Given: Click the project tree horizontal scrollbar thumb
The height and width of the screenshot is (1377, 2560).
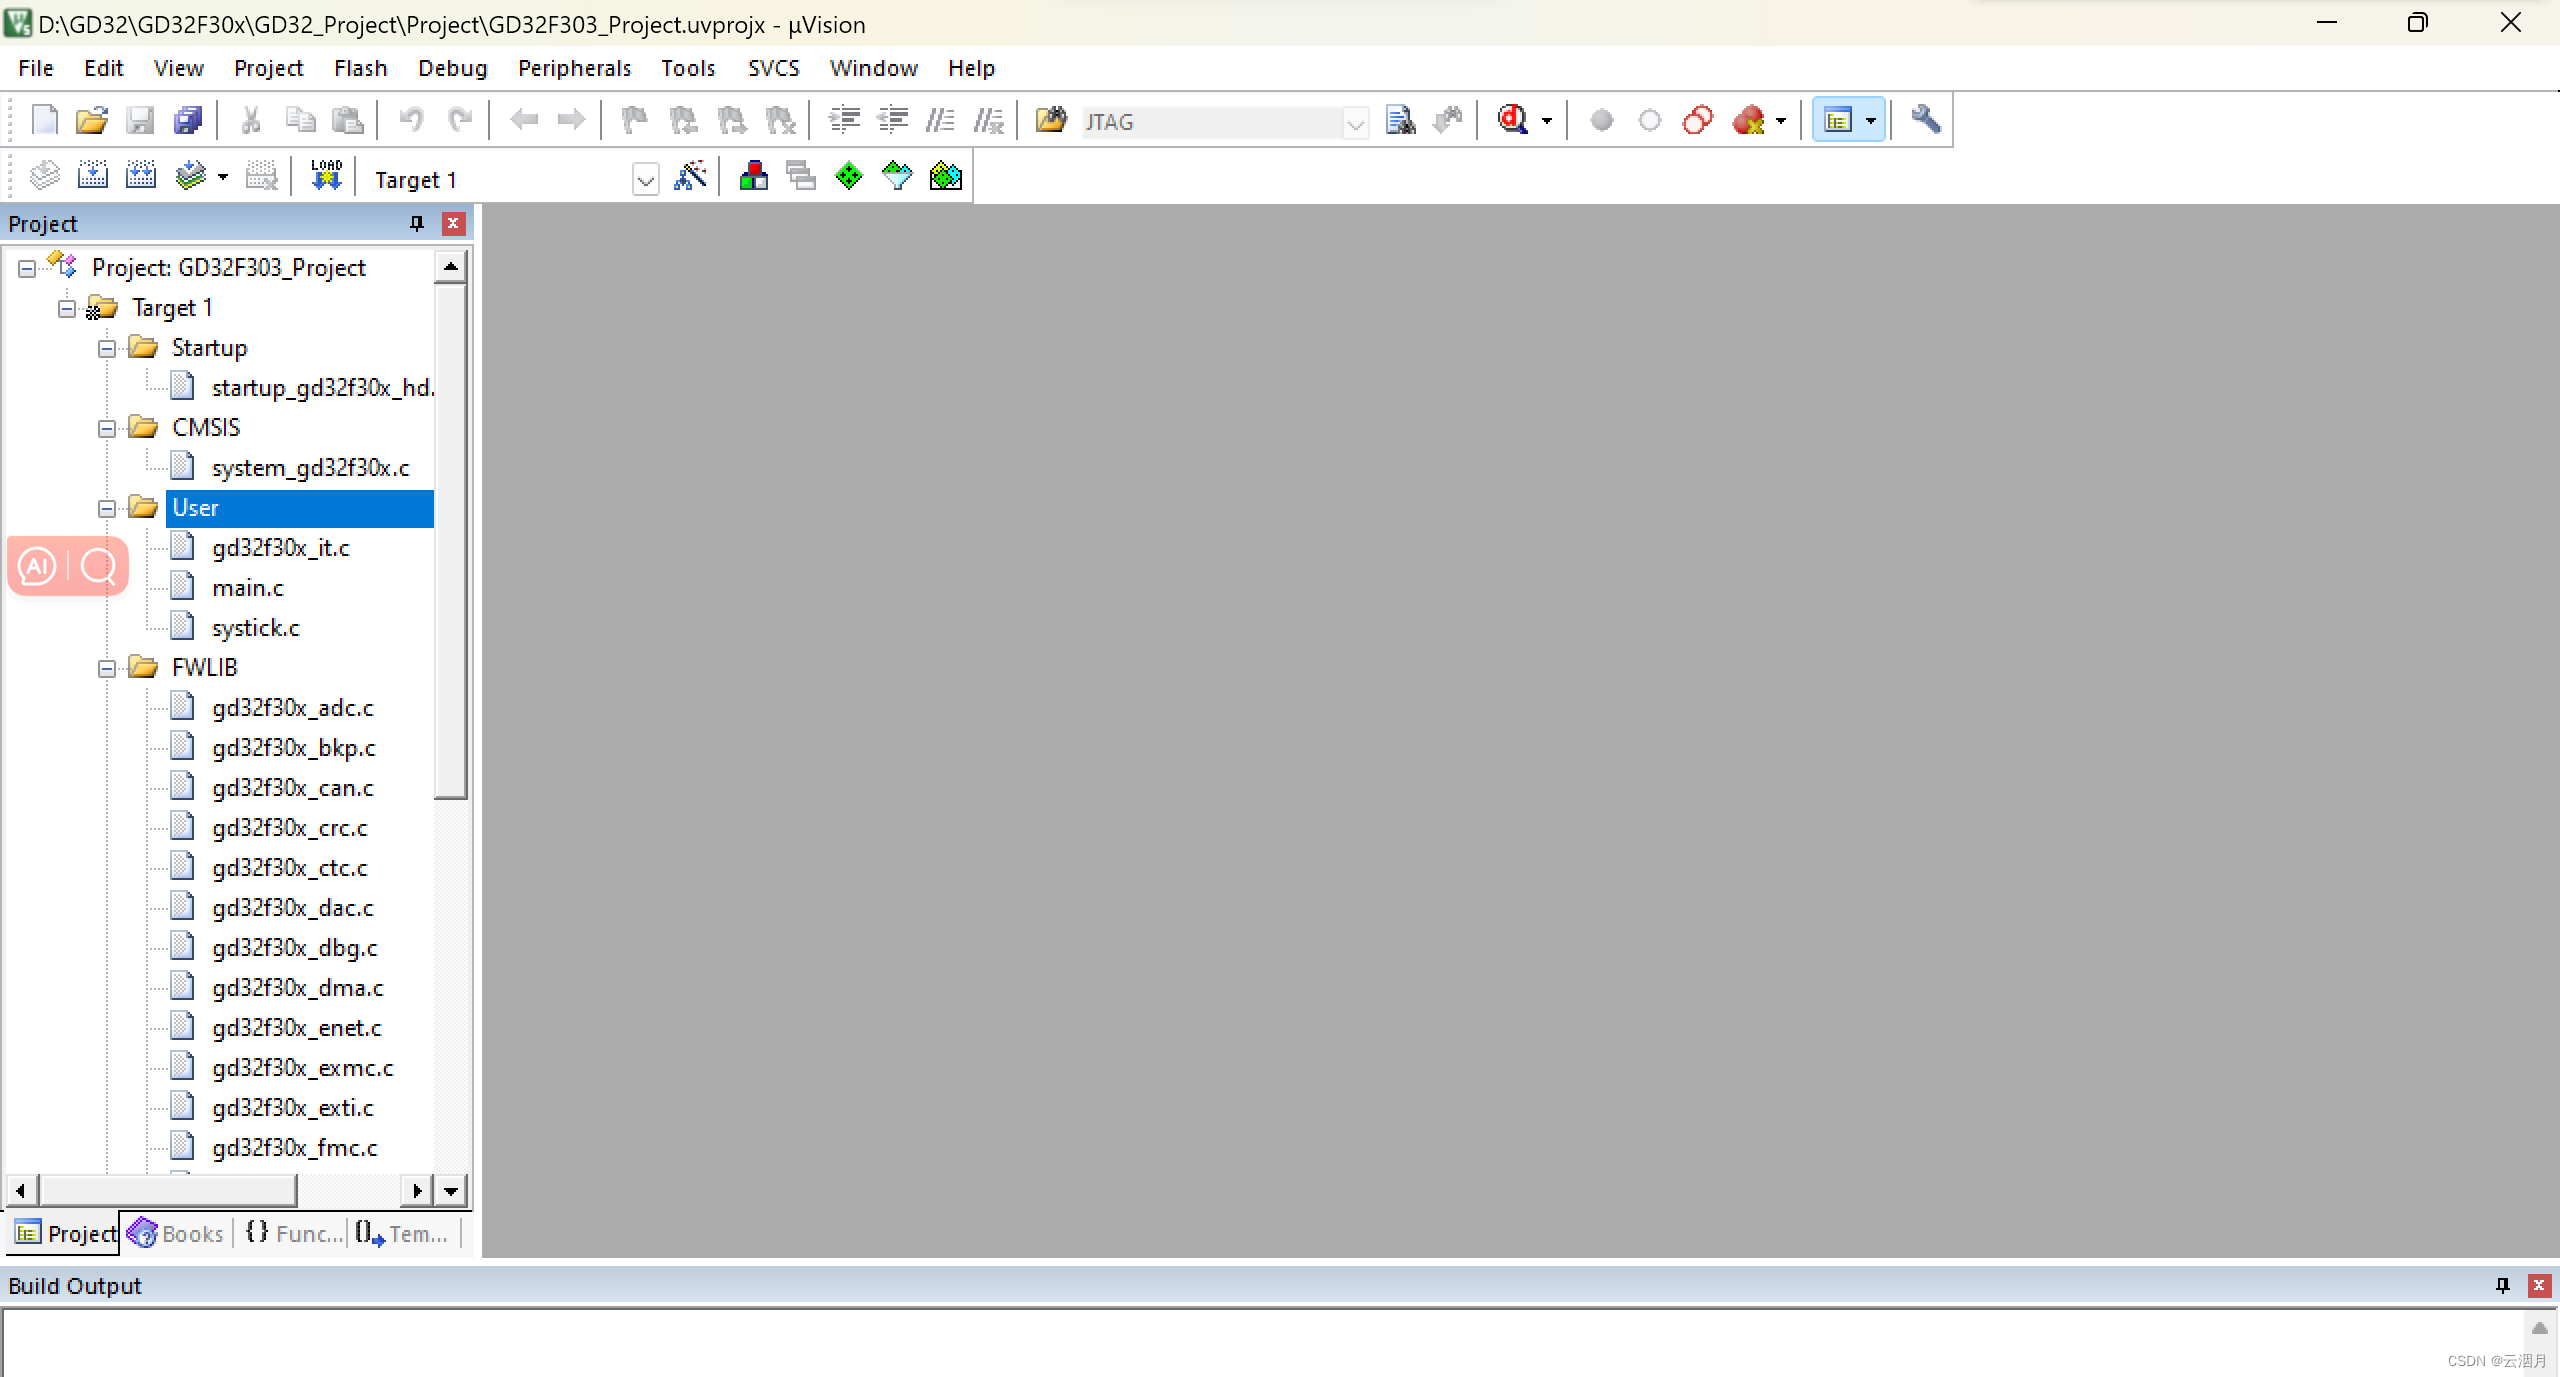Looking at the screenshot, I should click(x=168, y=1190).
